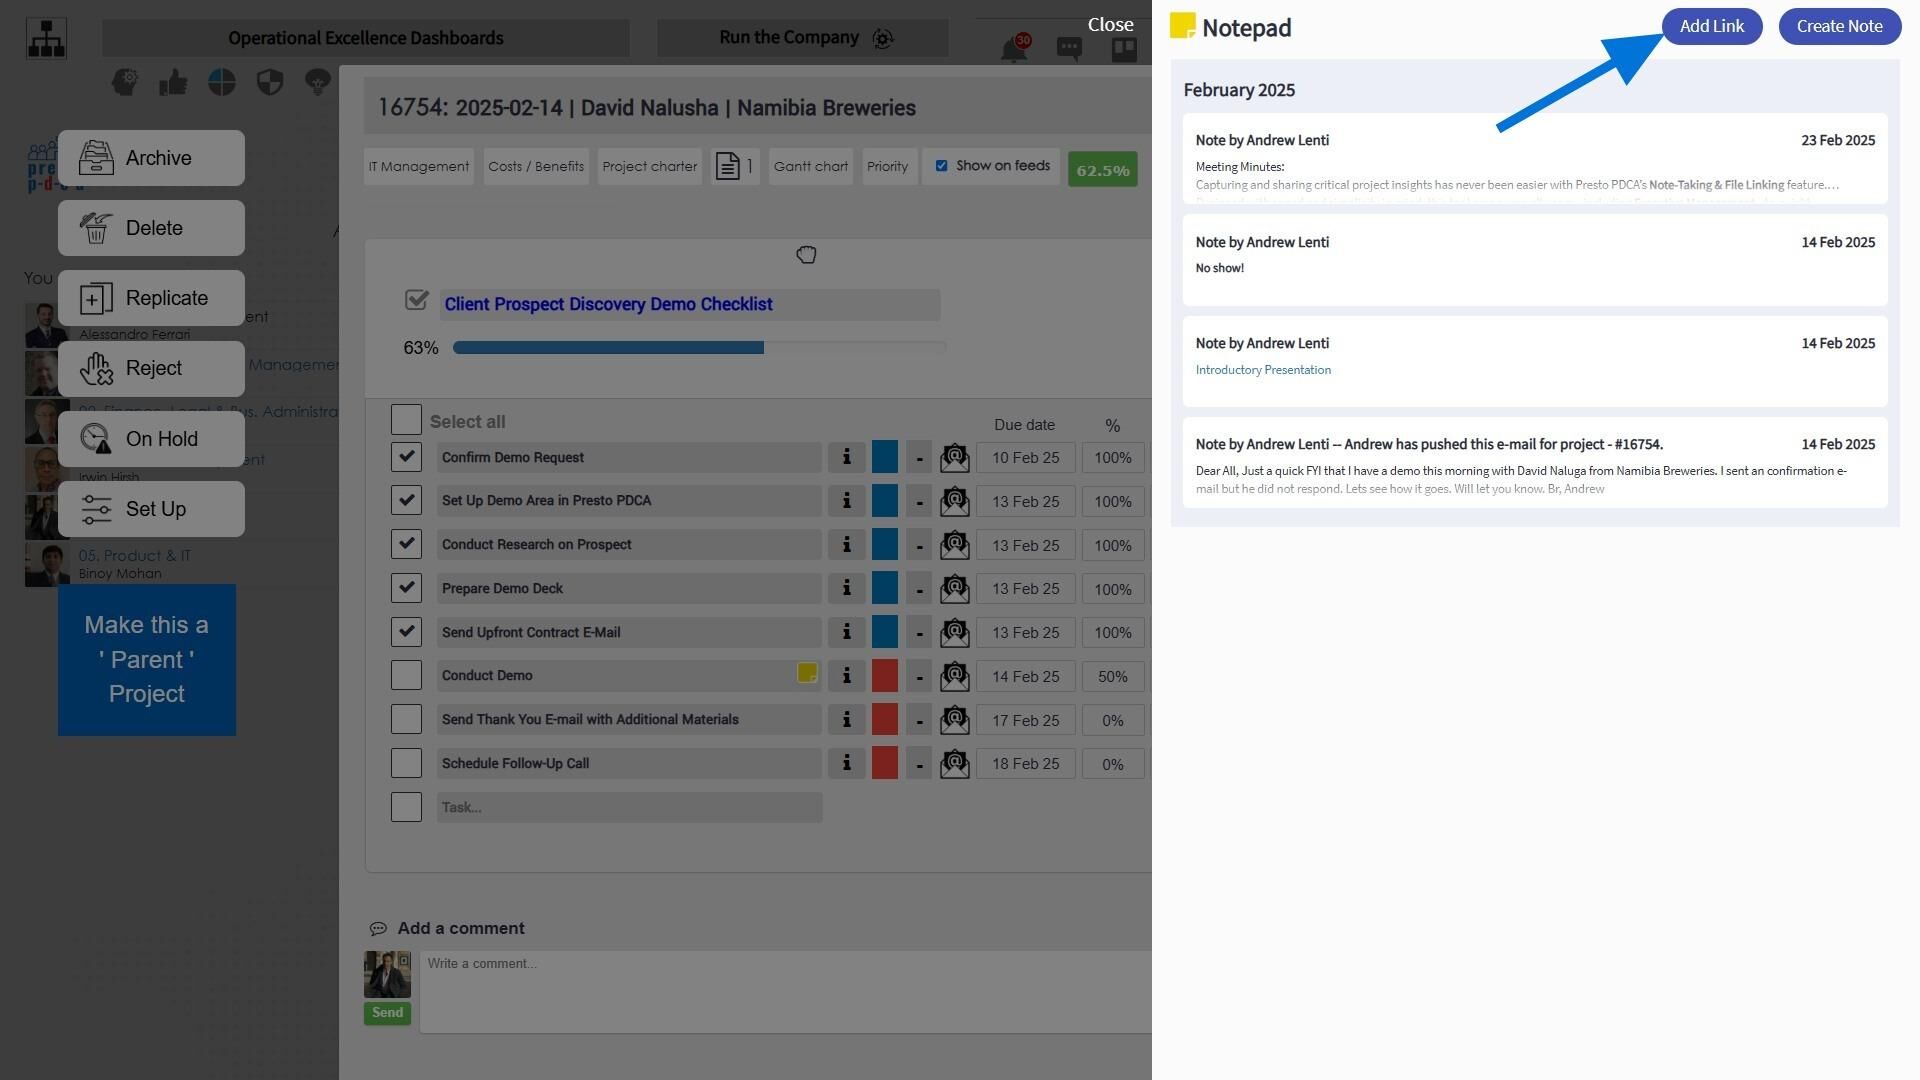Toggle the Show on feeds checkbox
The image size is (1920, 1080).
941,166
